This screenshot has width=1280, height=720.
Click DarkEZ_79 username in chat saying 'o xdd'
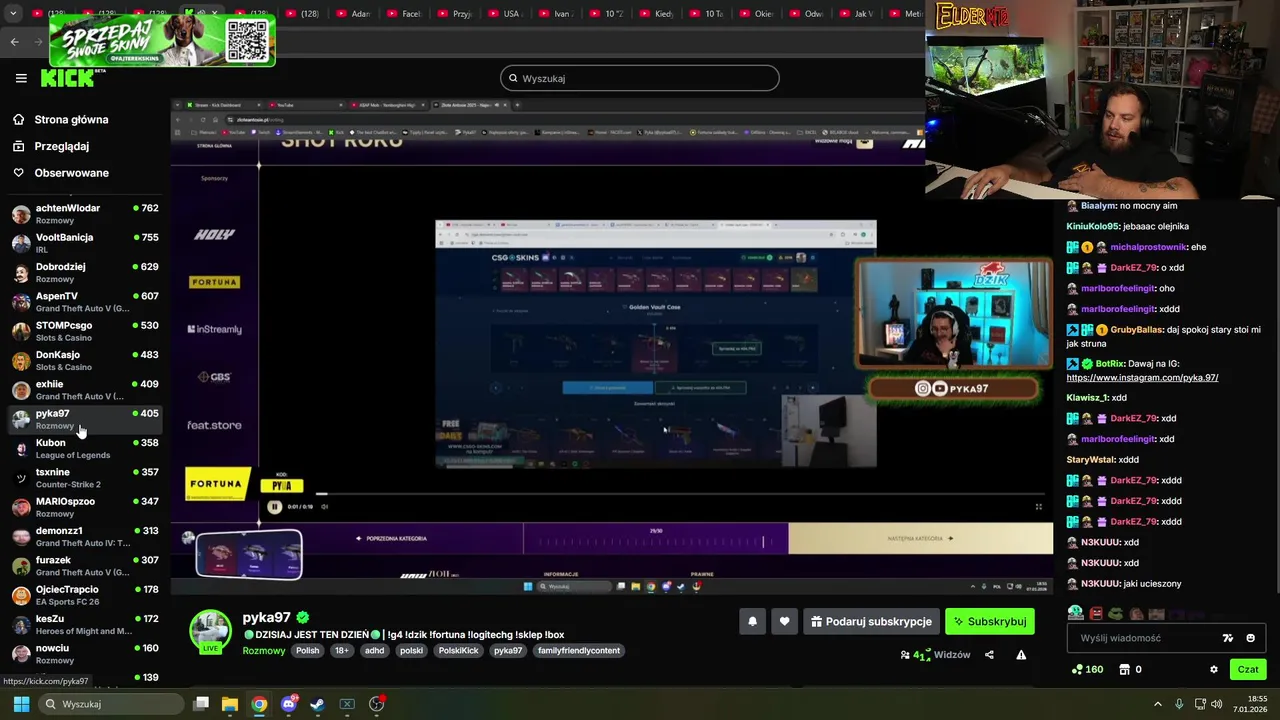point(1133,268)
